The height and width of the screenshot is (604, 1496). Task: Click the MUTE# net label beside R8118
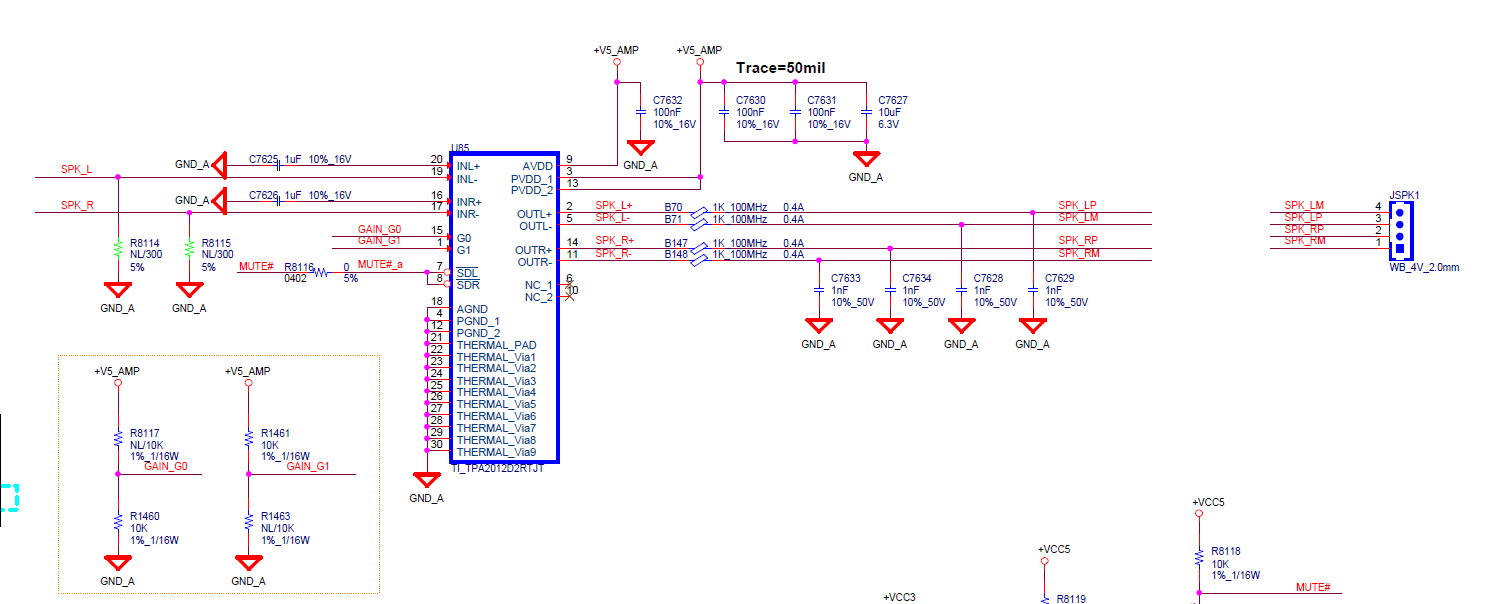click(1313, 587)
